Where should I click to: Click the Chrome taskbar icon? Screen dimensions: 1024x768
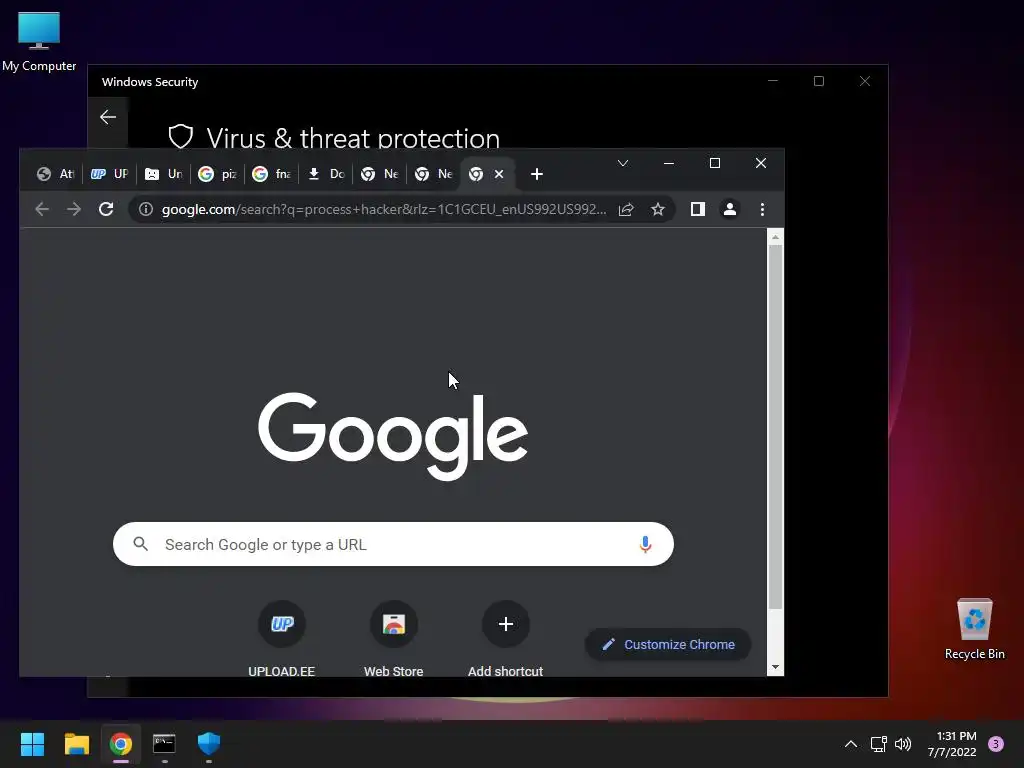click(121, 744)
